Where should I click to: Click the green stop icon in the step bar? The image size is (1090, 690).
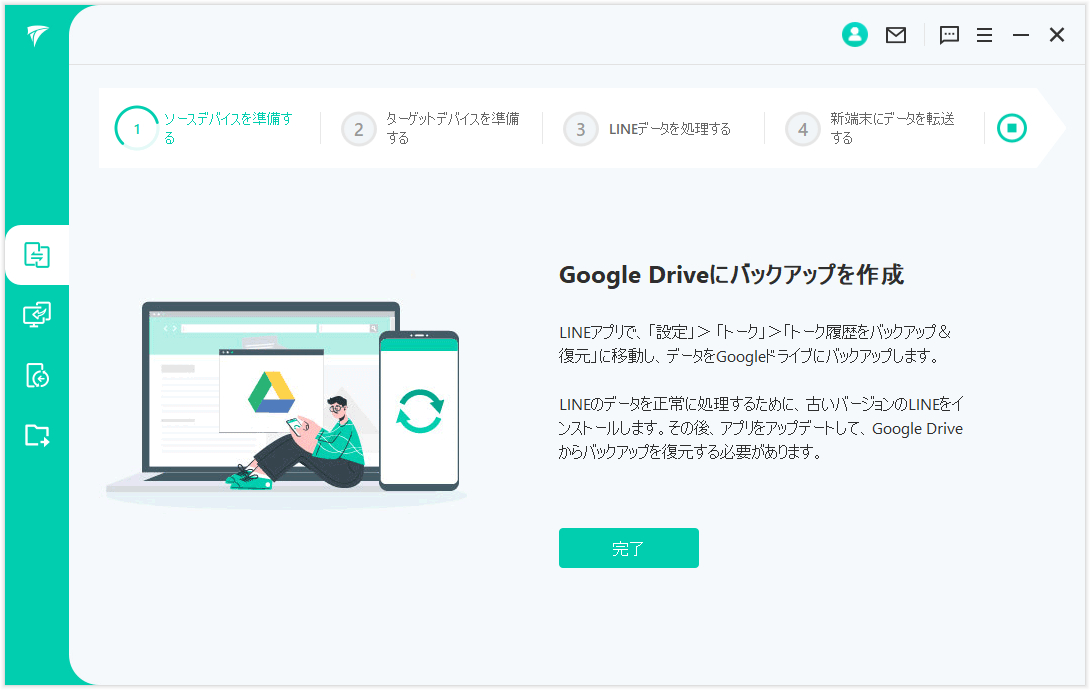point(1011,128)
